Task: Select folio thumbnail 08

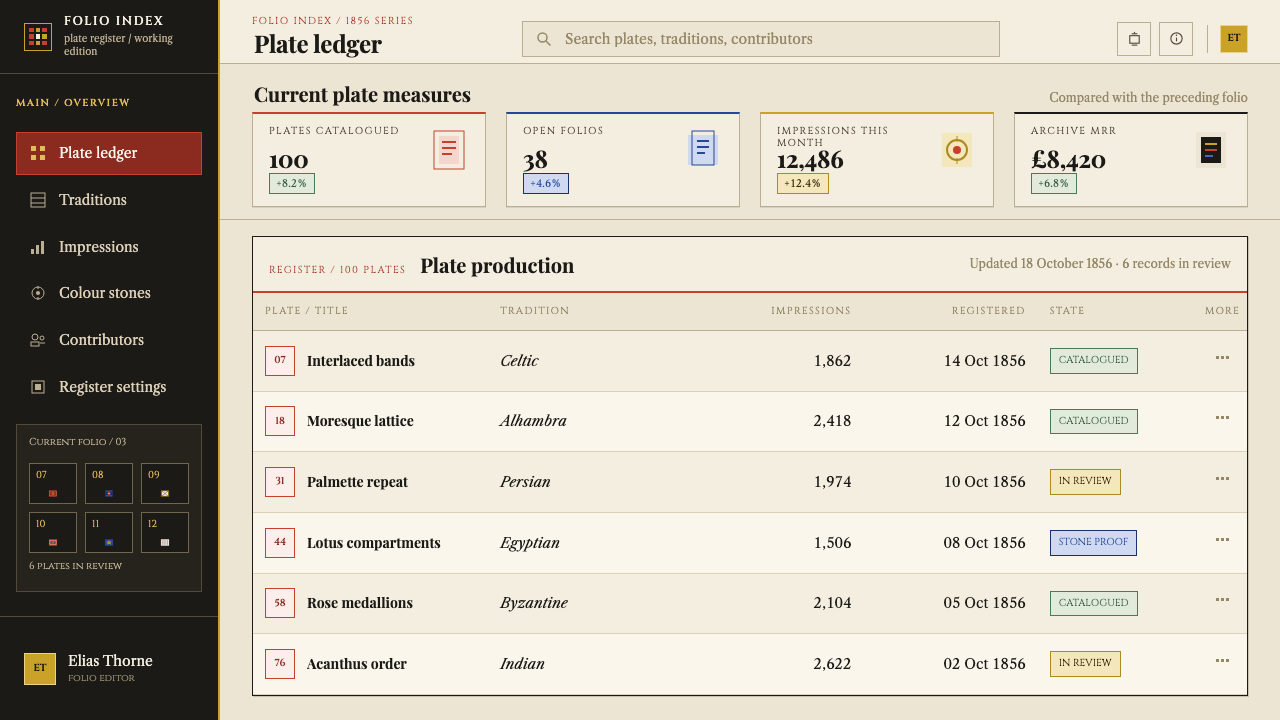Action: (x=109, y=483)
